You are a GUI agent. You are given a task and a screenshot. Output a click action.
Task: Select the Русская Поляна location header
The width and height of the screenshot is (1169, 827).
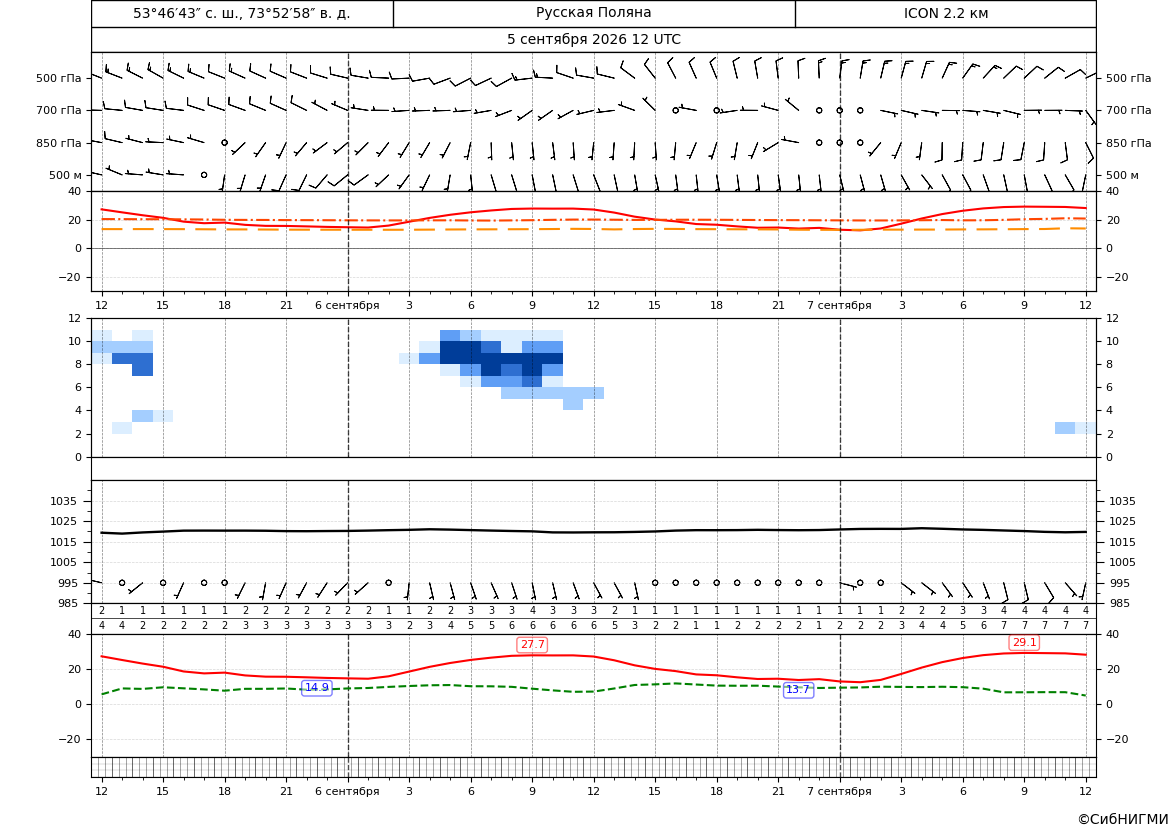pyautogui.click(x=593, y=13)
